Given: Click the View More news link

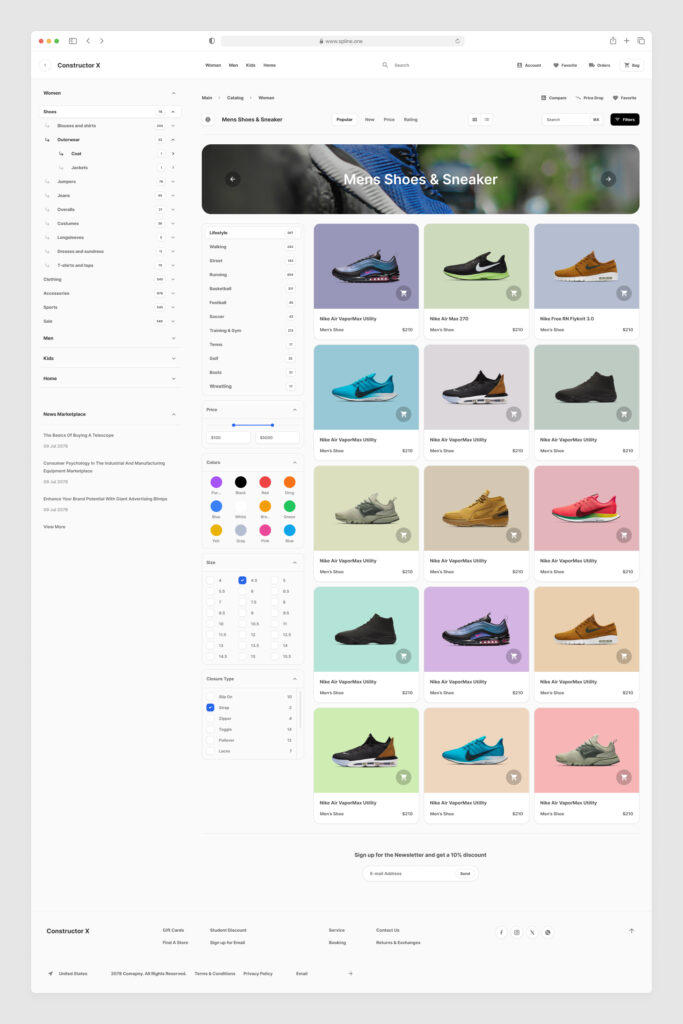Looking at the screenshot, I should coord(54,526).
